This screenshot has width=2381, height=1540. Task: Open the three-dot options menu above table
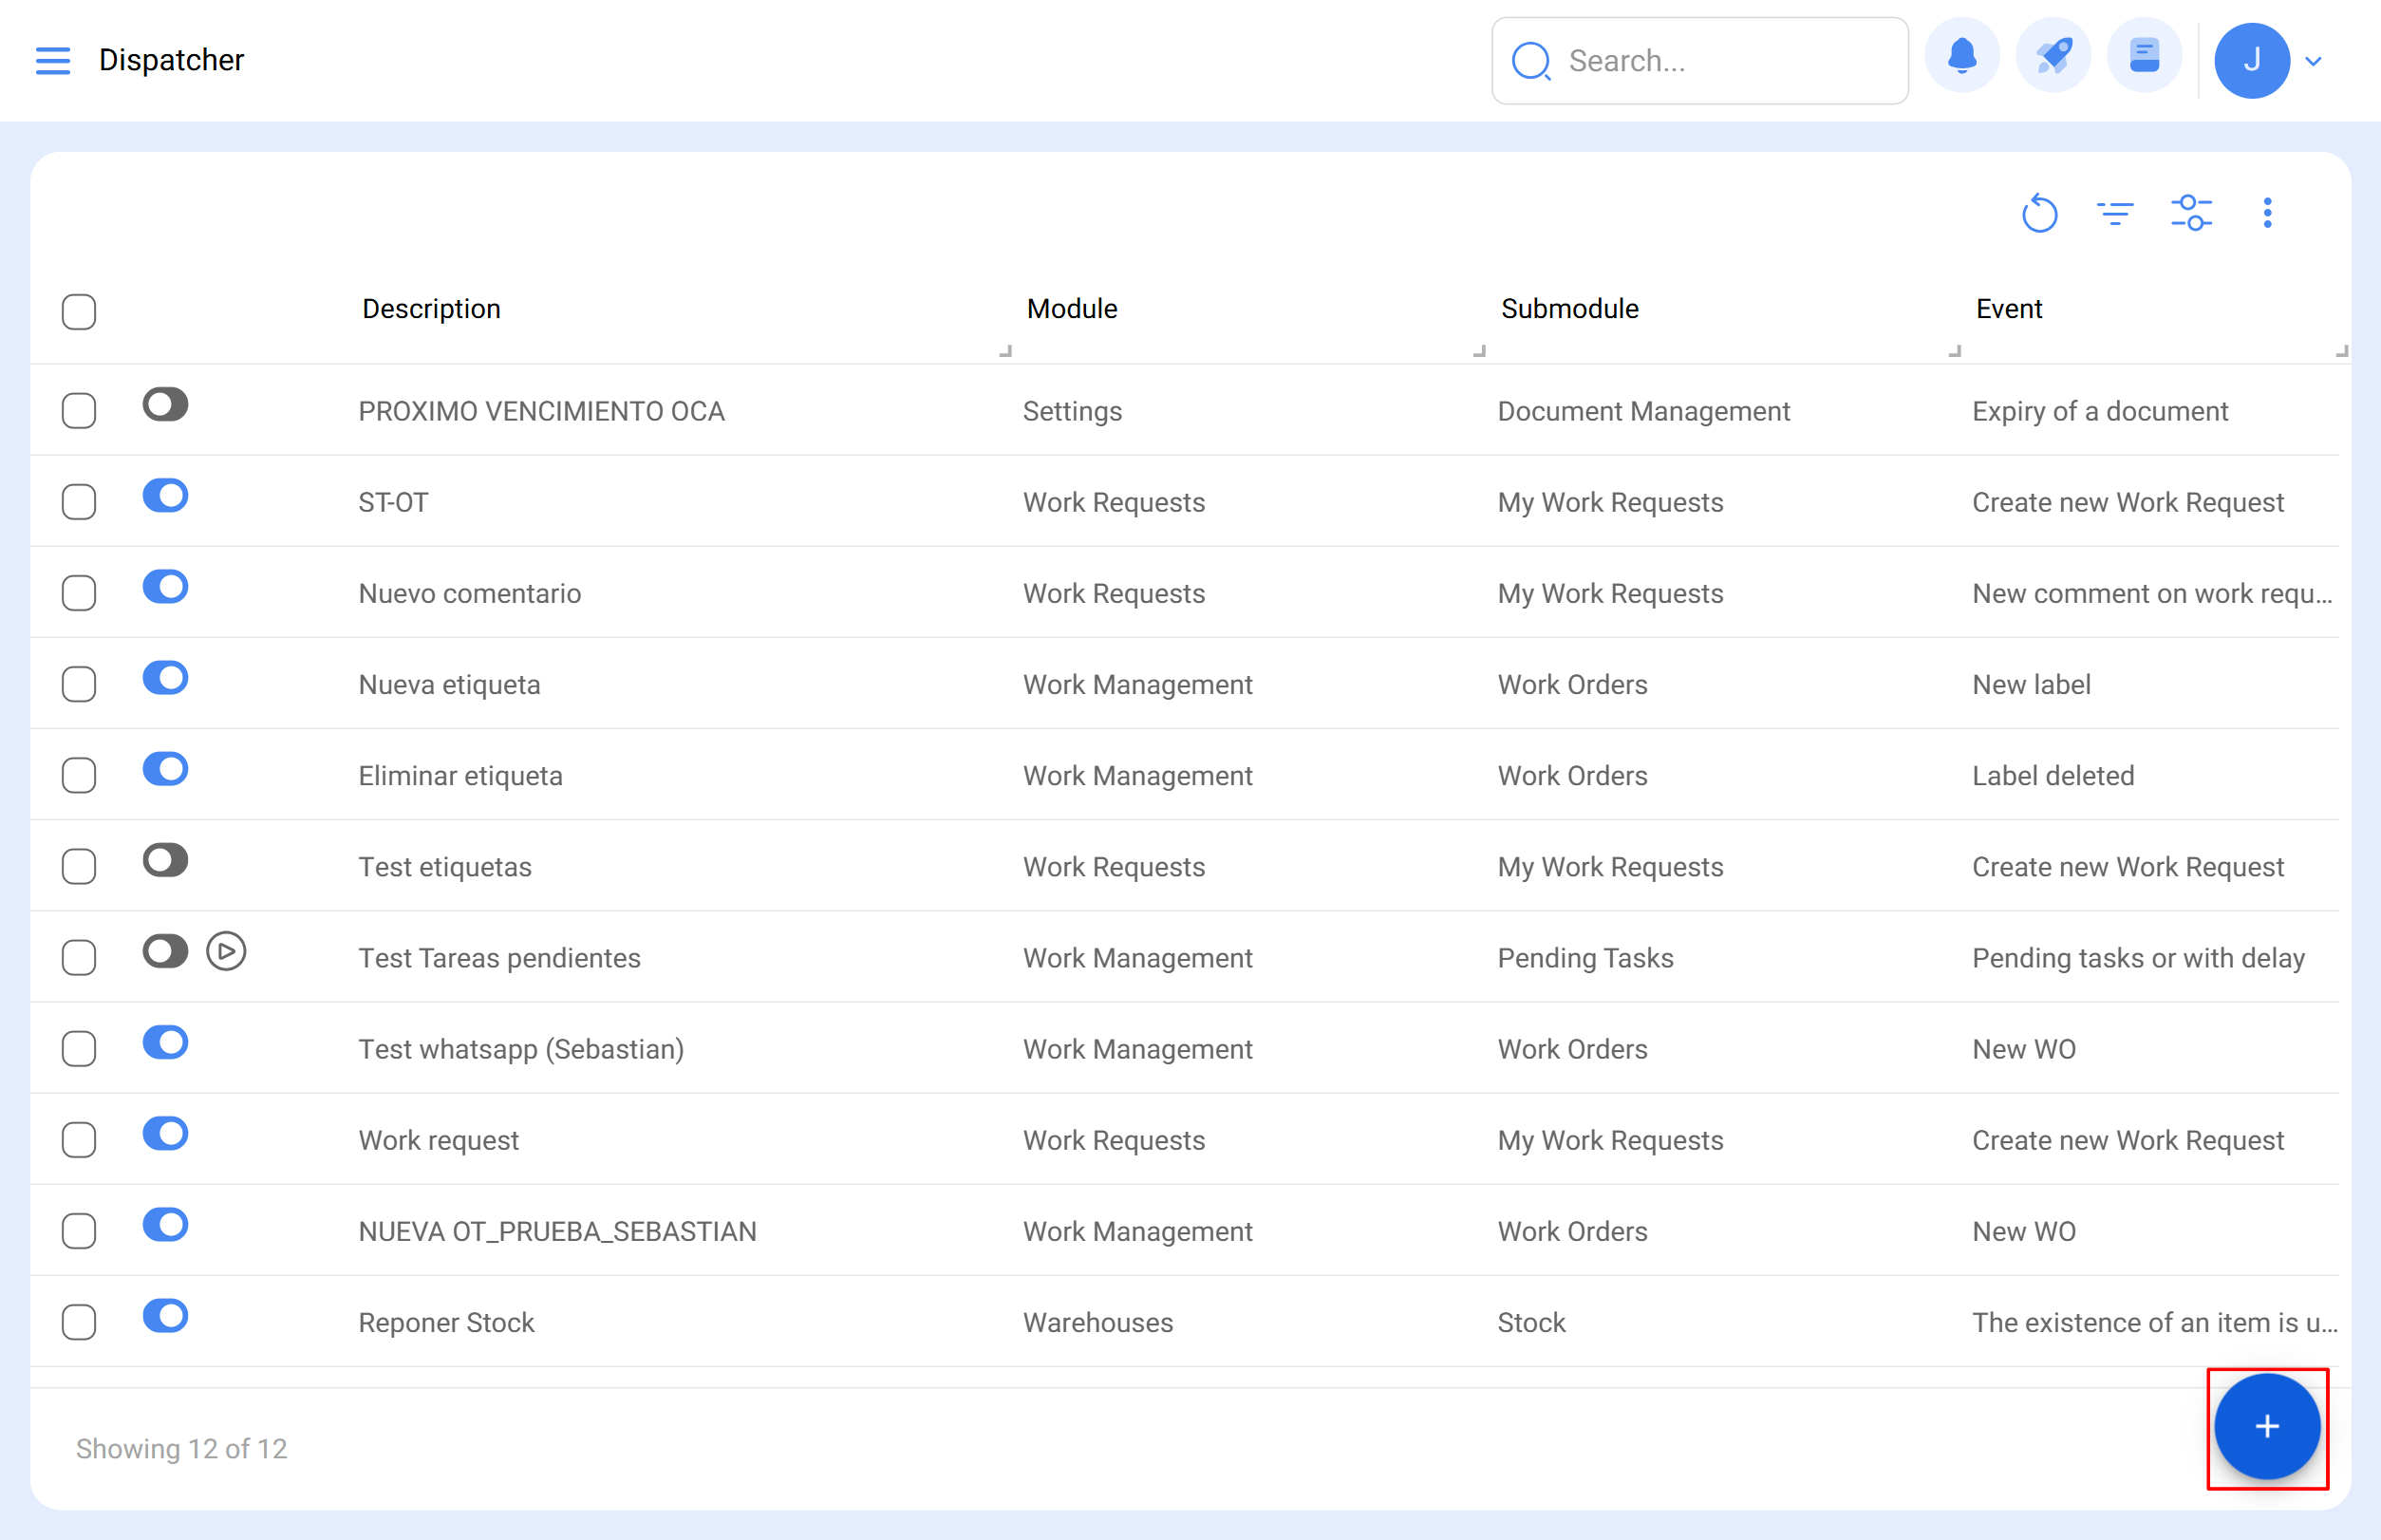[x=2267, y=213]
